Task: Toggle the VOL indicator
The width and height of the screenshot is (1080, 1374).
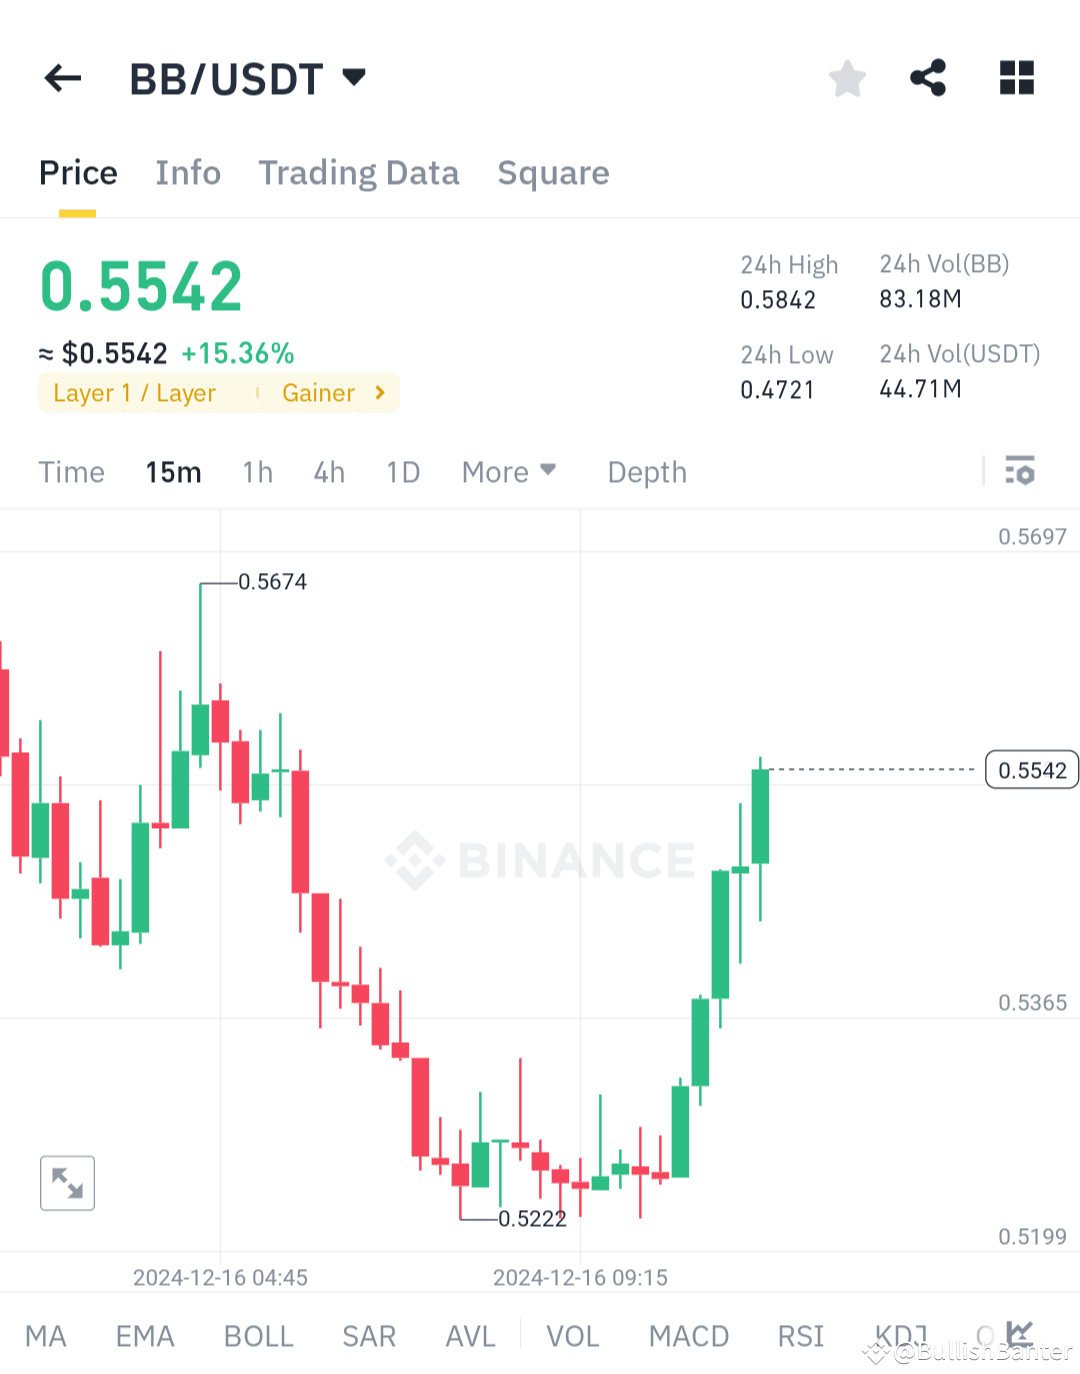Action: click(x=572, y=1336)
